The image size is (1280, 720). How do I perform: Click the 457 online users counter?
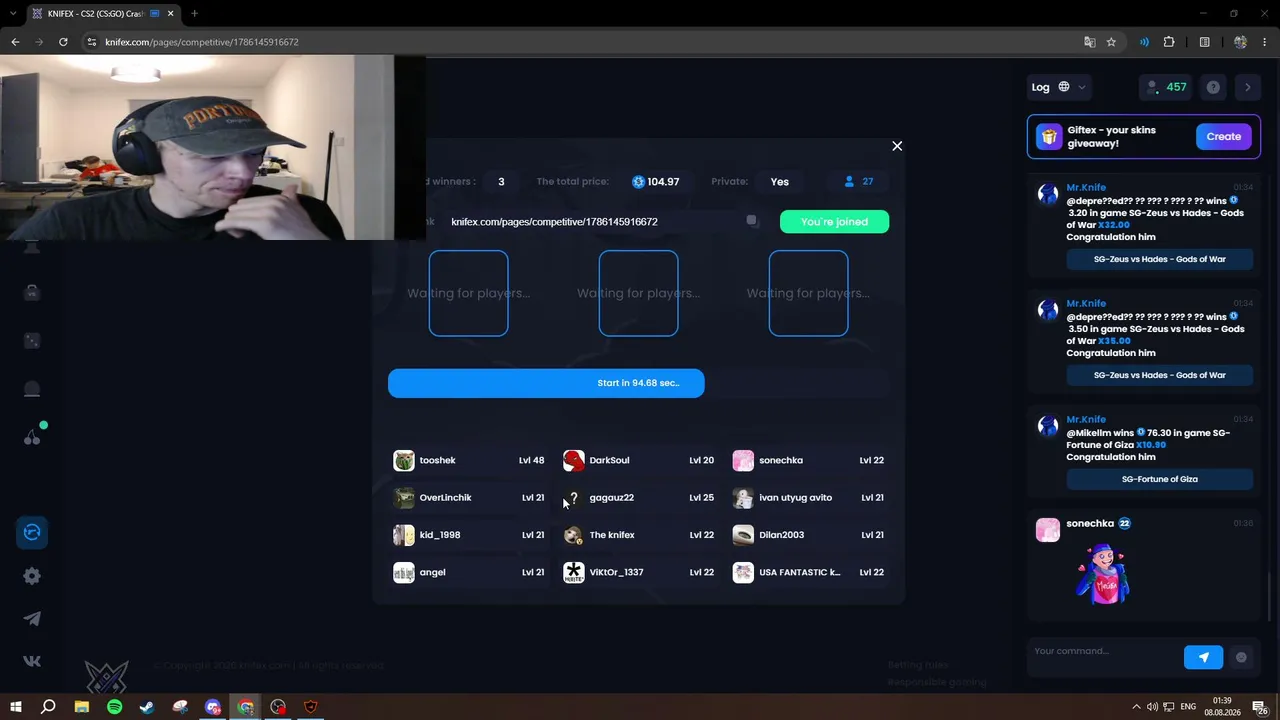pos(1166,87)
